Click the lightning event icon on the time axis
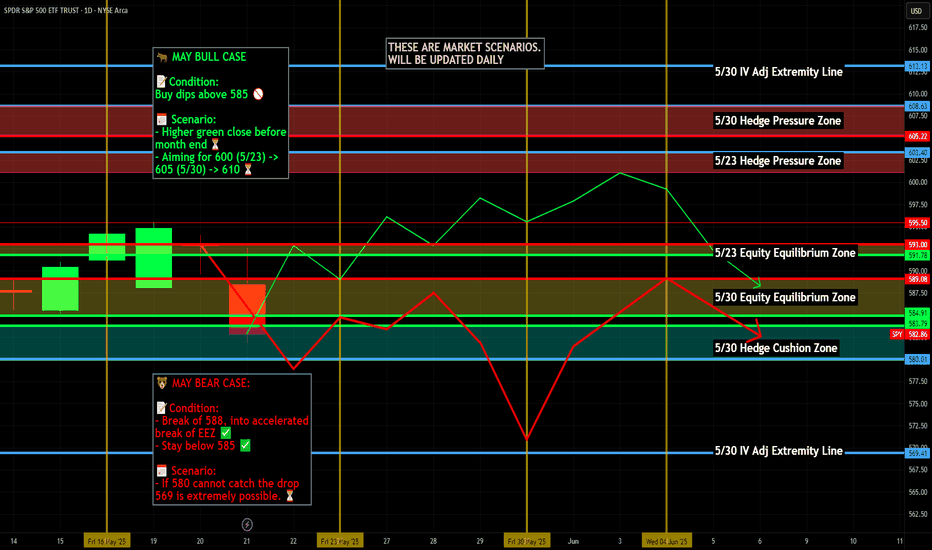Screen dimensions: 932x550 pos(247,524)
